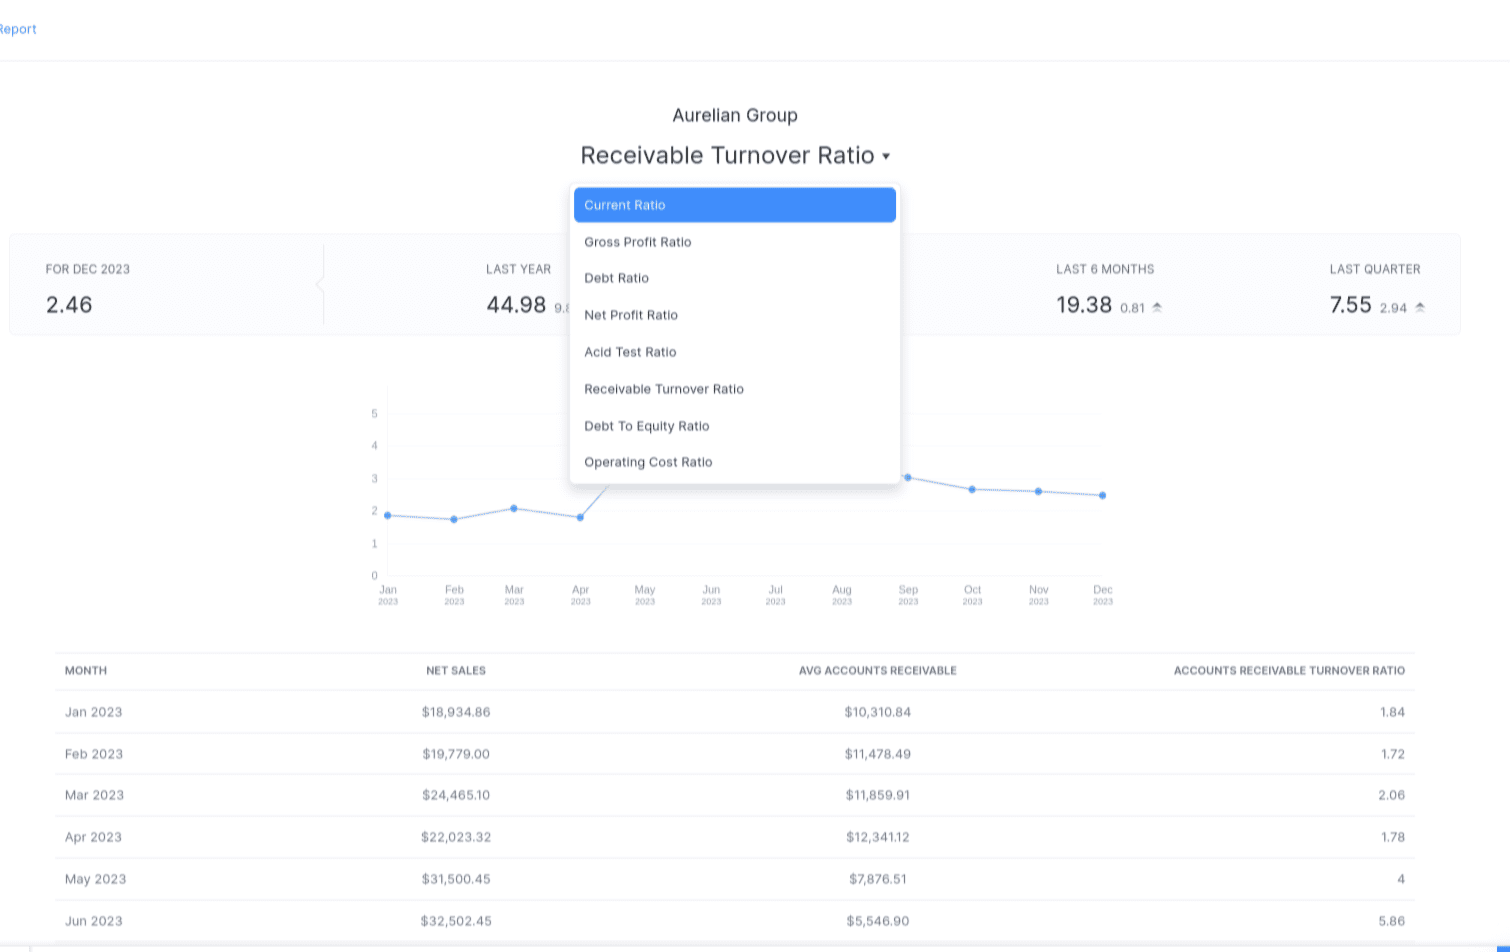Click turnover ratio 1.84 cell
The image size is (1510, 952).
(x=1392, y=712)
